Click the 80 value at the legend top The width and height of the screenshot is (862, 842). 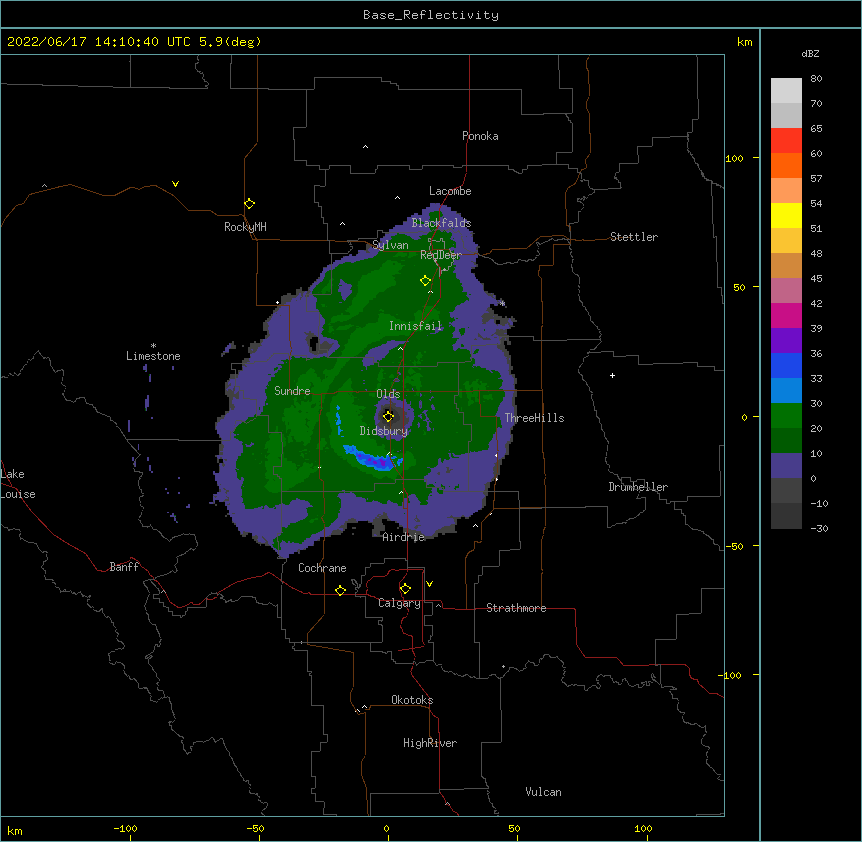816,78
